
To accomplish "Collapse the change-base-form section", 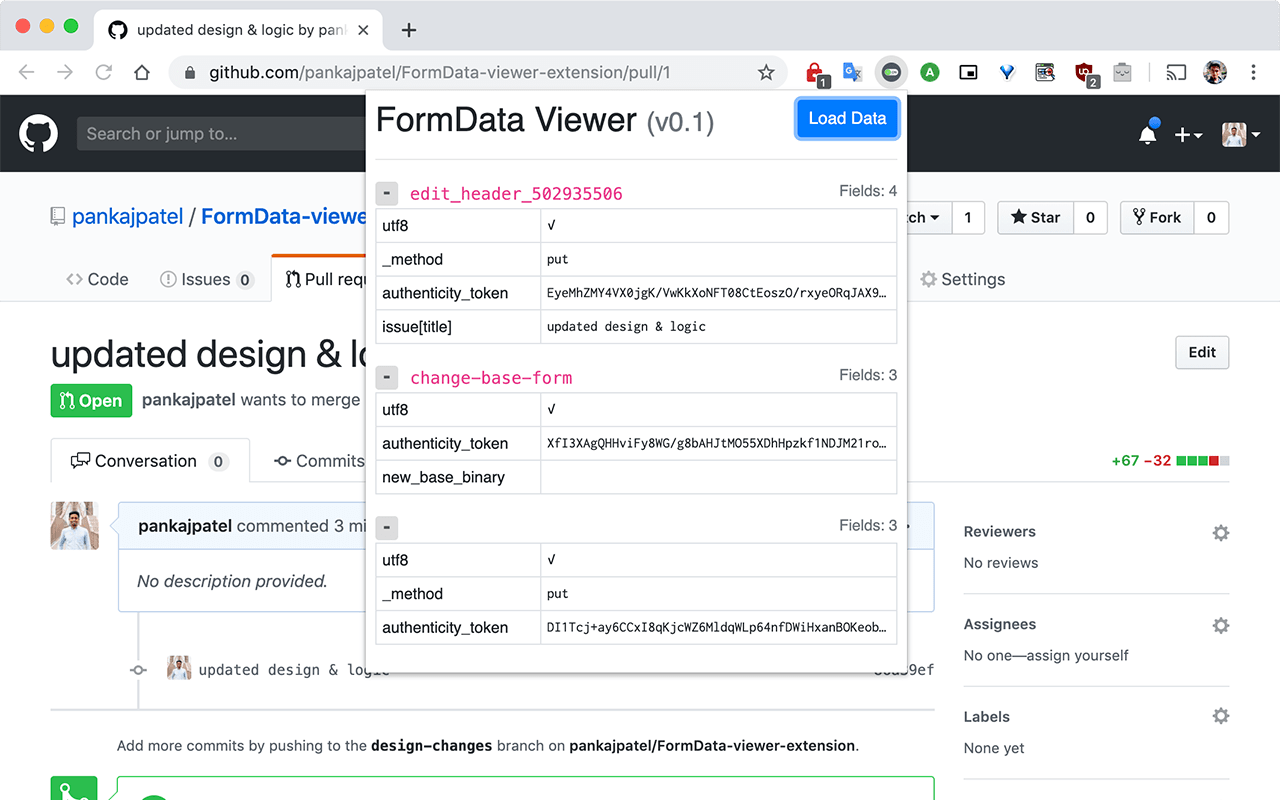I will coord(387,378).
